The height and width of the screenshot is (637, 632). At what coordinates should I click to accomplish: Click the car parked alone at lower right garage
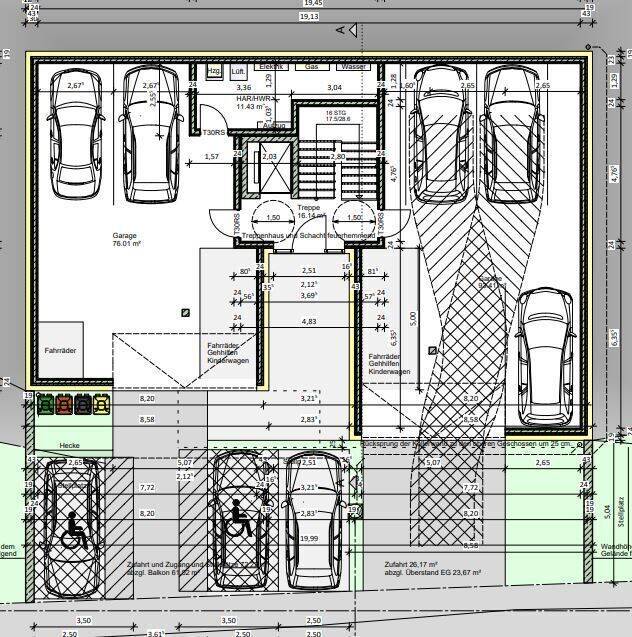tap(545, 359)
